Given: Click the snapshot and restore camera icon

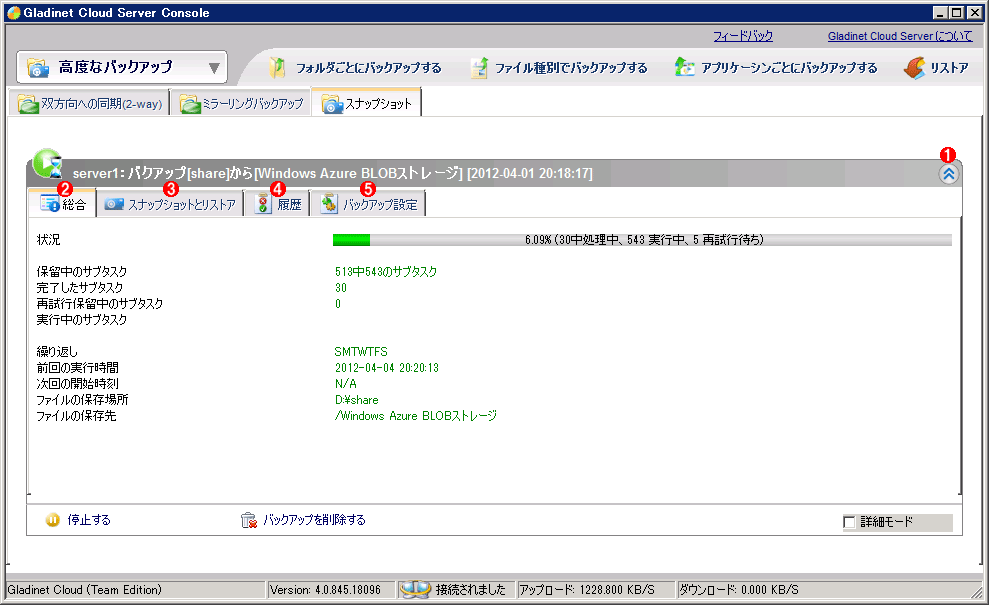Looking at the screenshot, I should coord(114,204).
